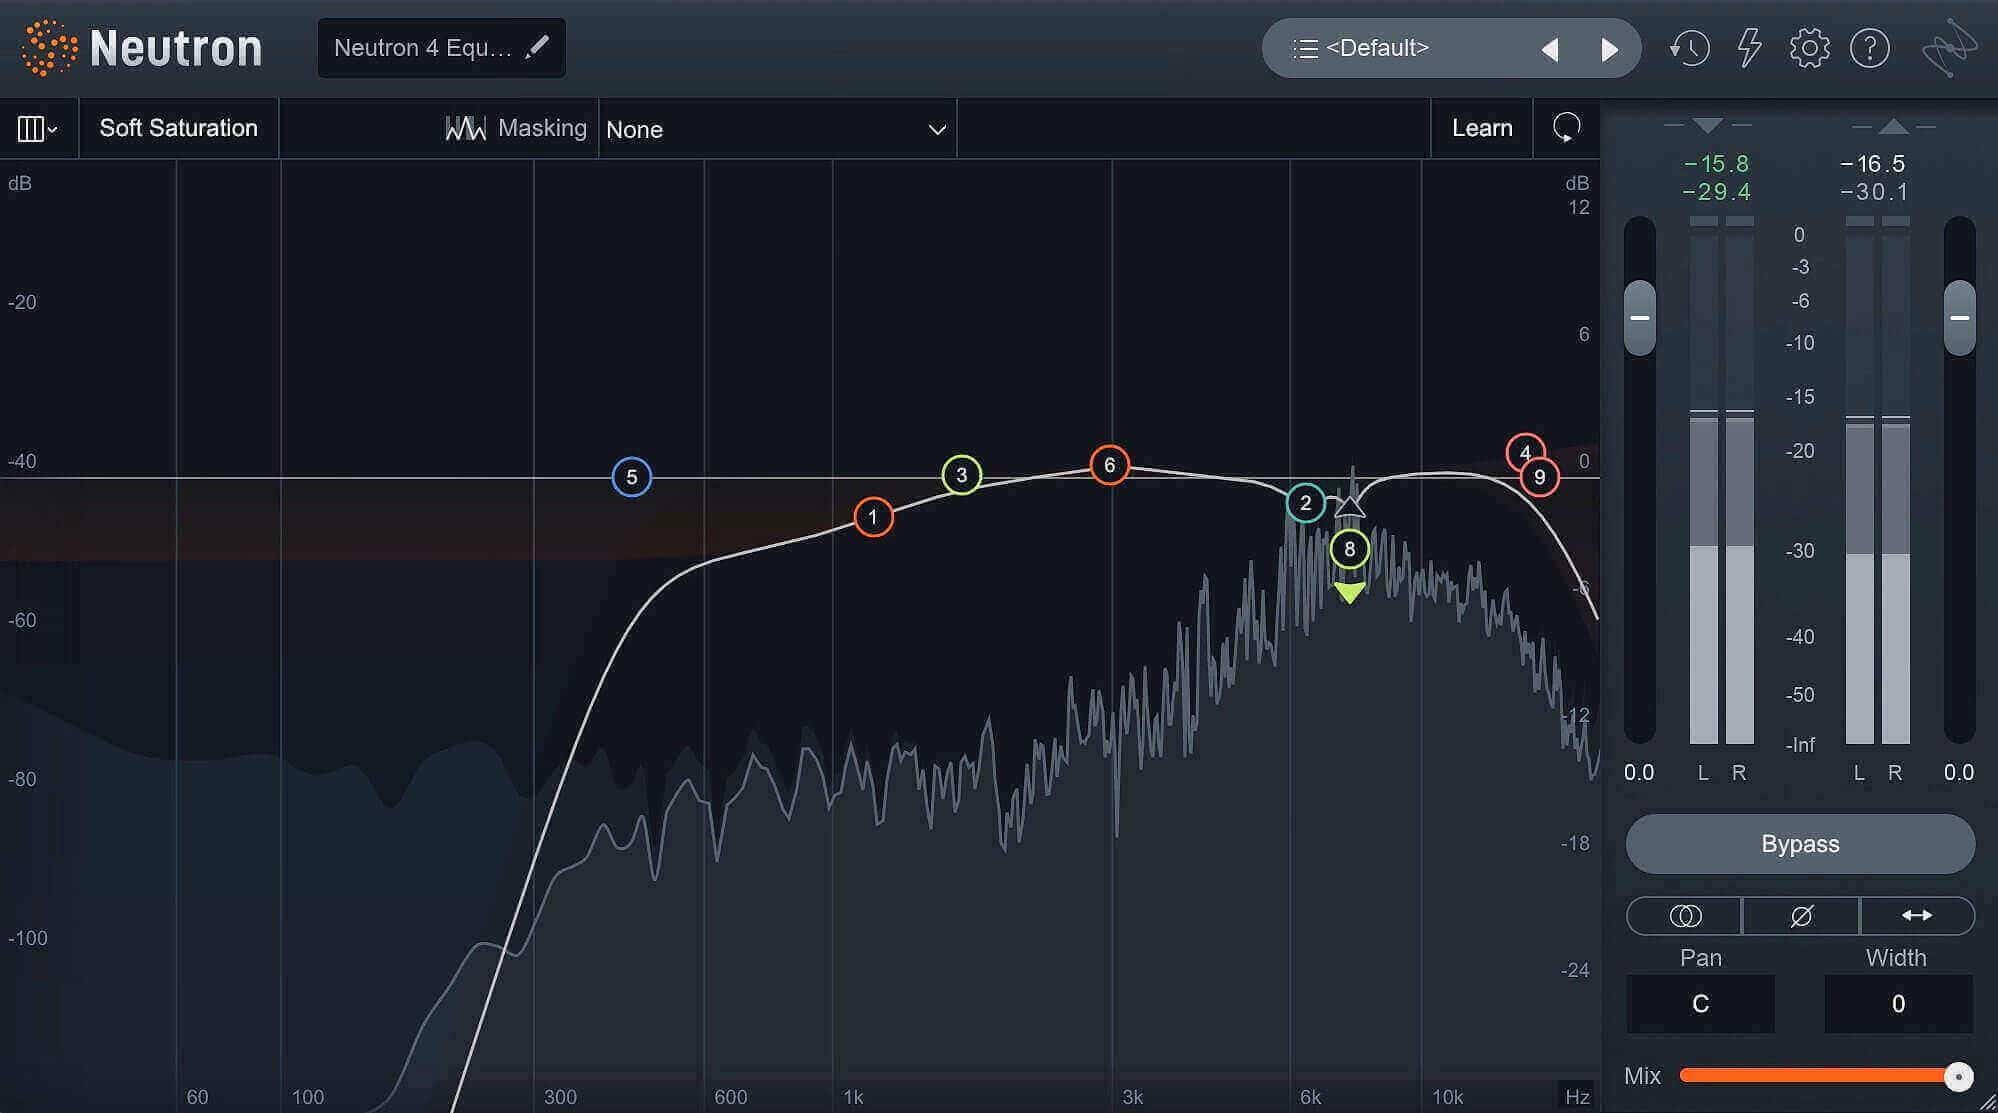Rename preset via pencil icon
Viewport: 1998px width, 1113px height.
click(537, 47)
